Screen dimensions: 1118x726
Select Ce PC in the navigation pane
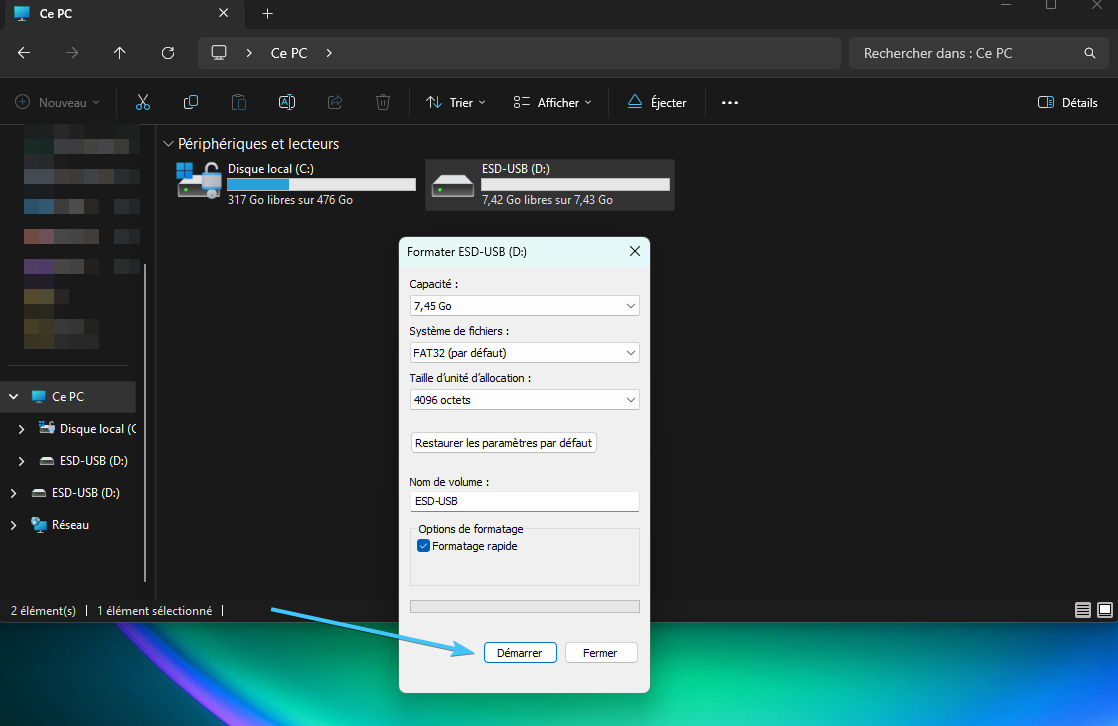[68, 397]
